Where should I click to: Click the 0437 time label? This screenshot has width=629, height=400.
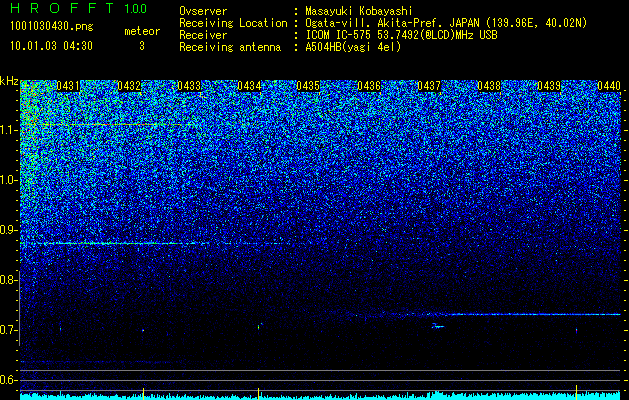[x=429, y=86]
